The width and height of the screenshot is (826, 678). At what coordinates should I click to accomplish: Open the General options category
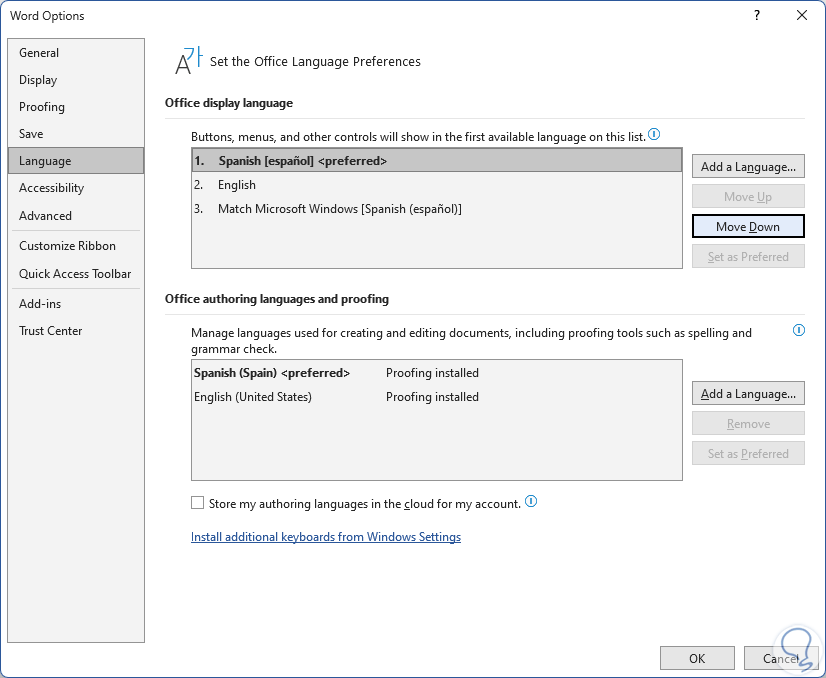tap(39, 53)
